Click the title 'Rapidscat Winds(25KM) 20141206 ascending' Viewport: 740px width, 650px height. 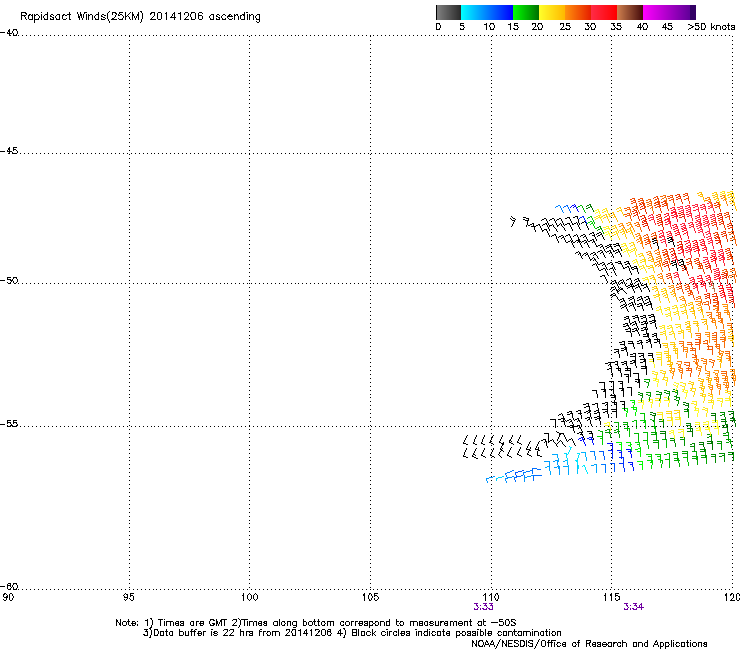140,17
